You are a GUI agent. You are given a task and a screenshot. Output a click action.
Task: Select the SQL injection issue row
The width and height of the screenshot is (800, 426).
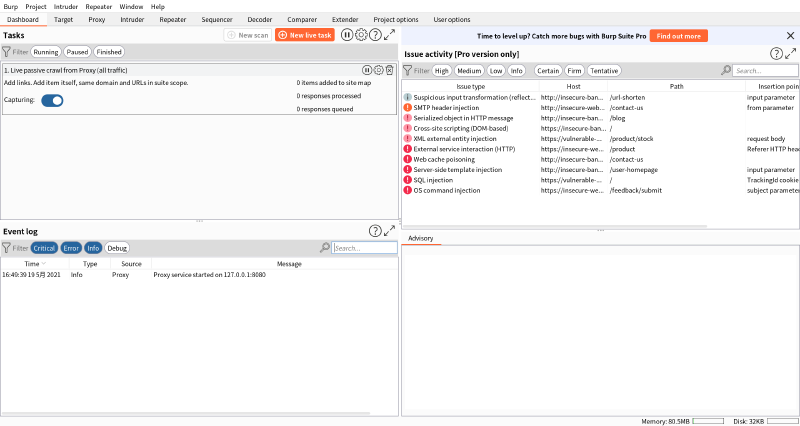click(433, 180)
